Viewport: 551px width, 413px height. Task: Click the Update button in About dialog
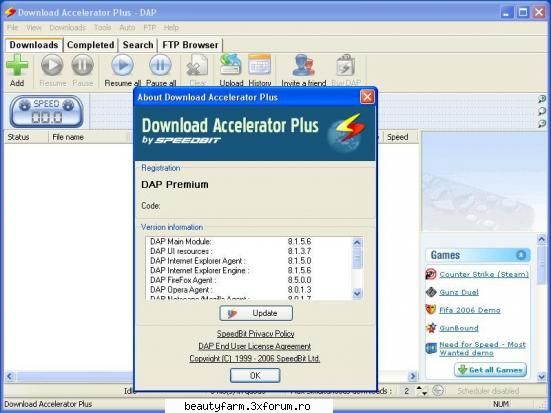click(256, 313)
